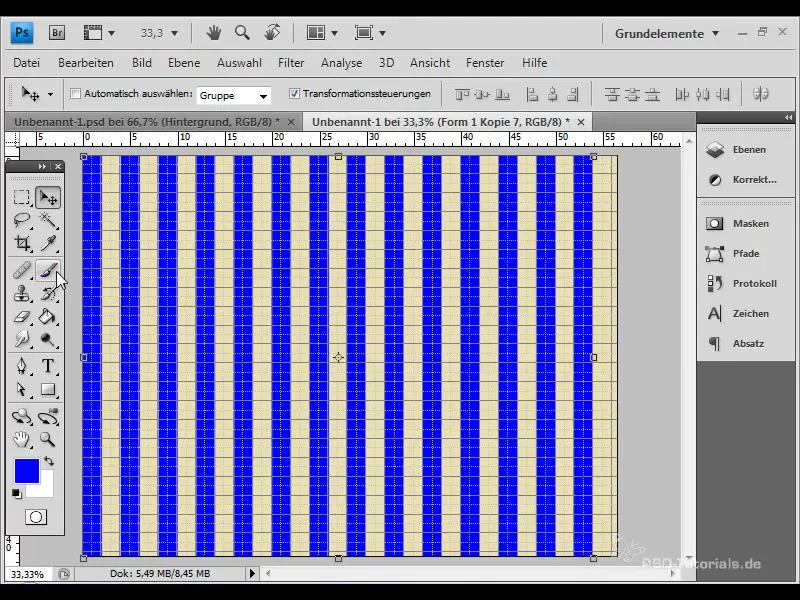Screen dimensions: 800x600
Task: Click the Zoom tool in application bar
Action: click(x=242, y=33)
